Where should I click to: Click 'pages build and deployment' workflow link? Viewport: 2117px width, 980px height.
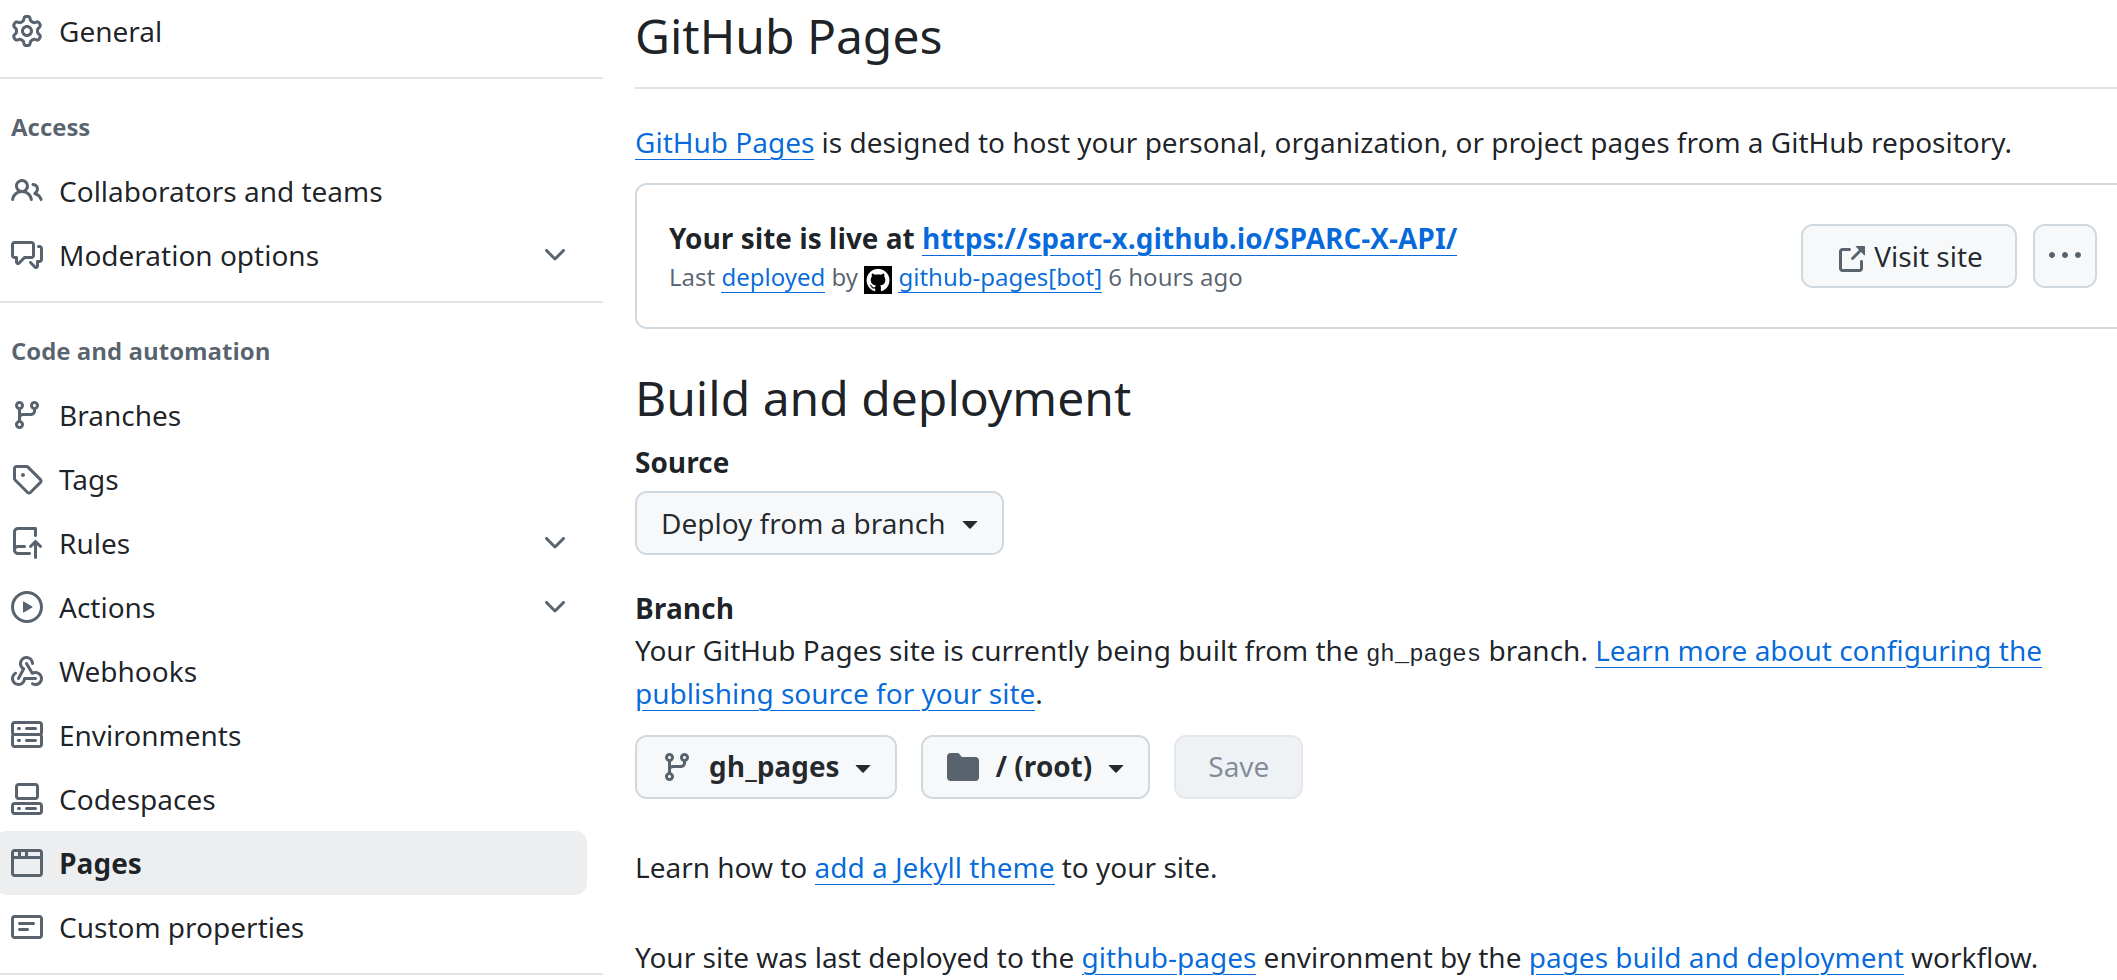click(x=1716, y=958)
